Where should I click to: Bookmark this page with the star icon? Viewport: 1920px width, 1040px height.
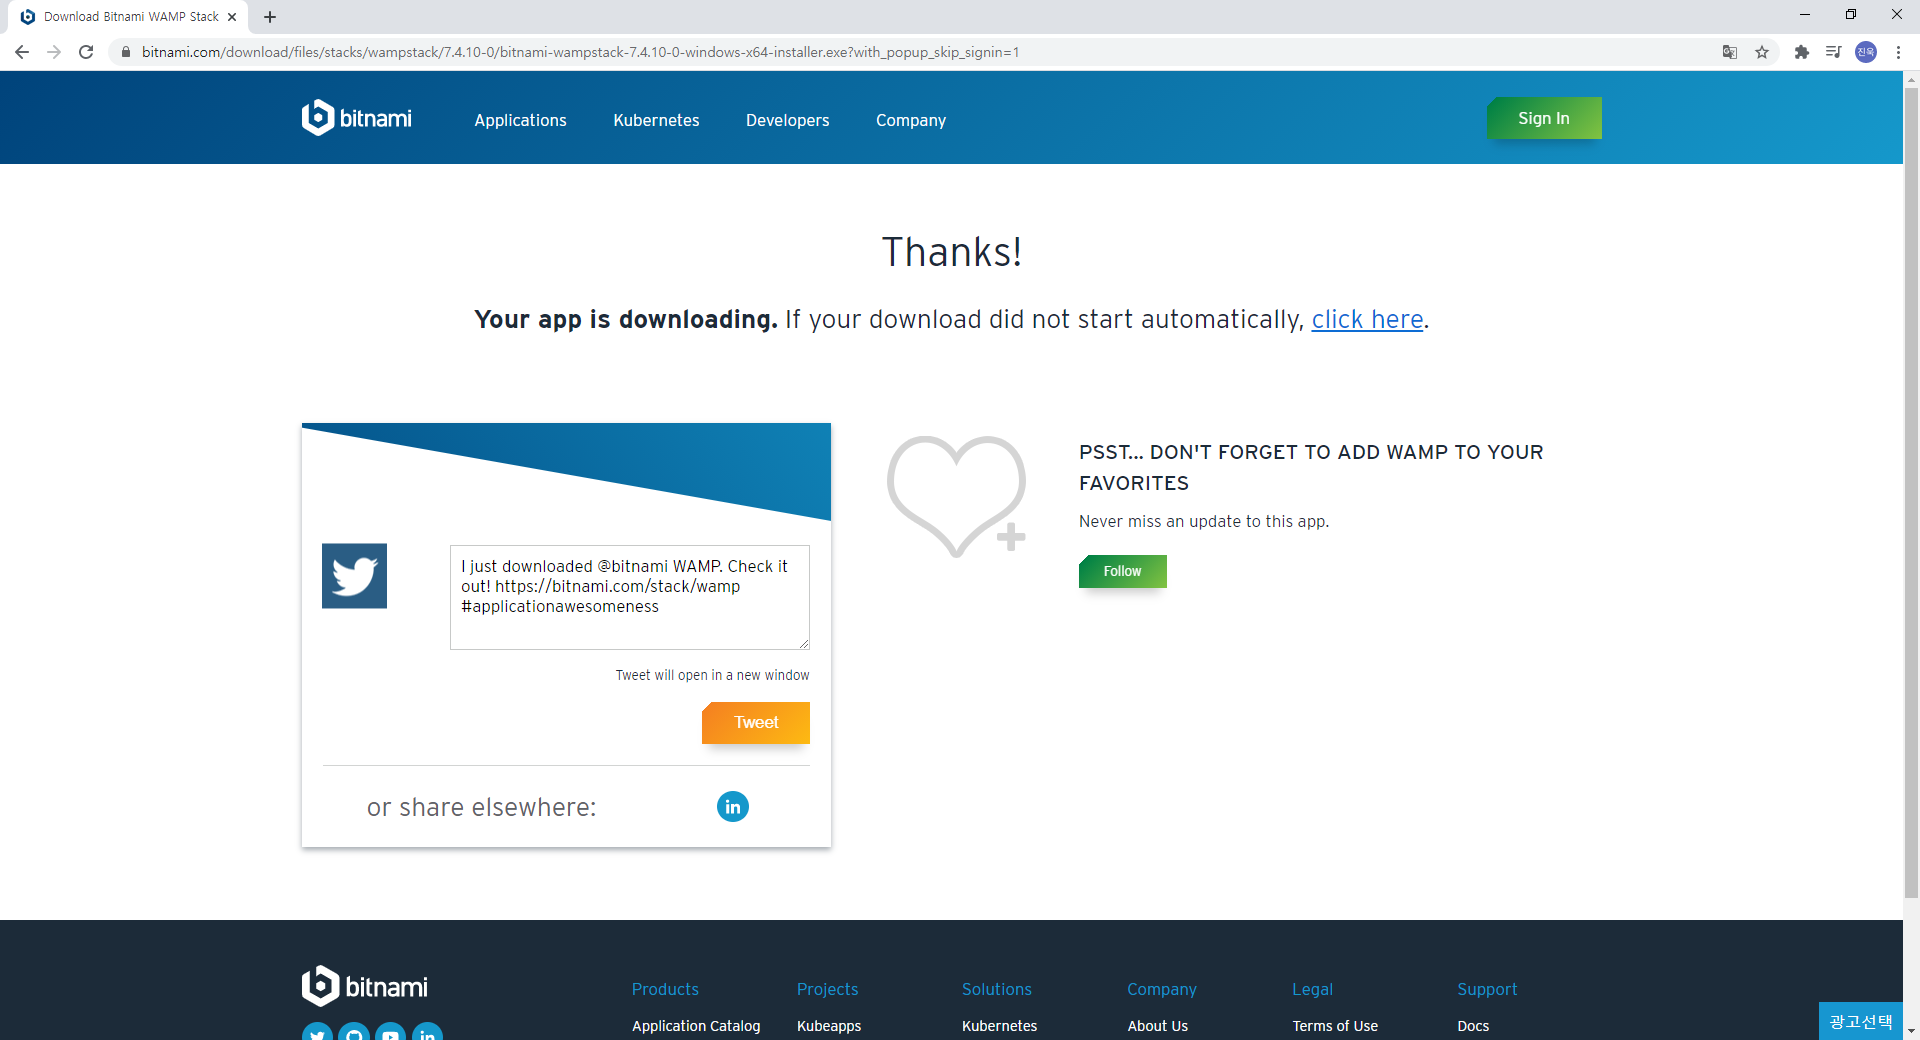(x=1762, y=52)
